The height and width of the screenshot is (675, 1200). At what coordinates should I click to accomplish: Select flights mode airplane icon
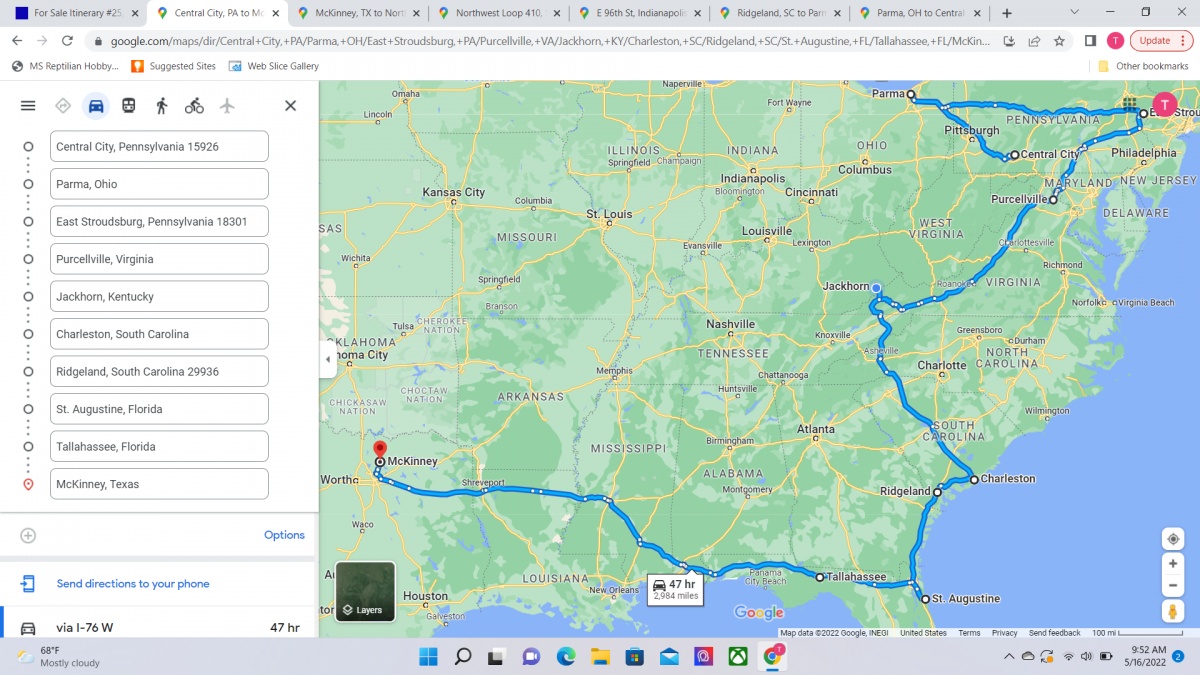point(227,106)
